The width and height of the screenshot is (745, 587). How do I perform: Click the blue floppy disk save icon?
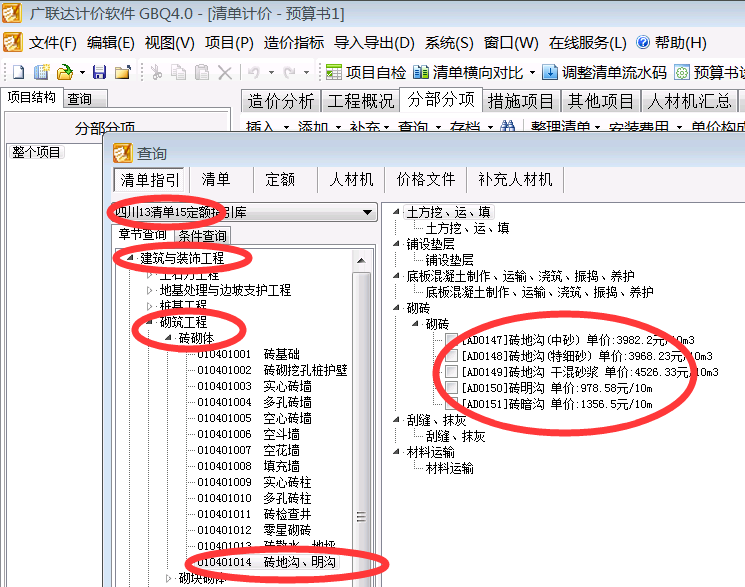point(99,72)
